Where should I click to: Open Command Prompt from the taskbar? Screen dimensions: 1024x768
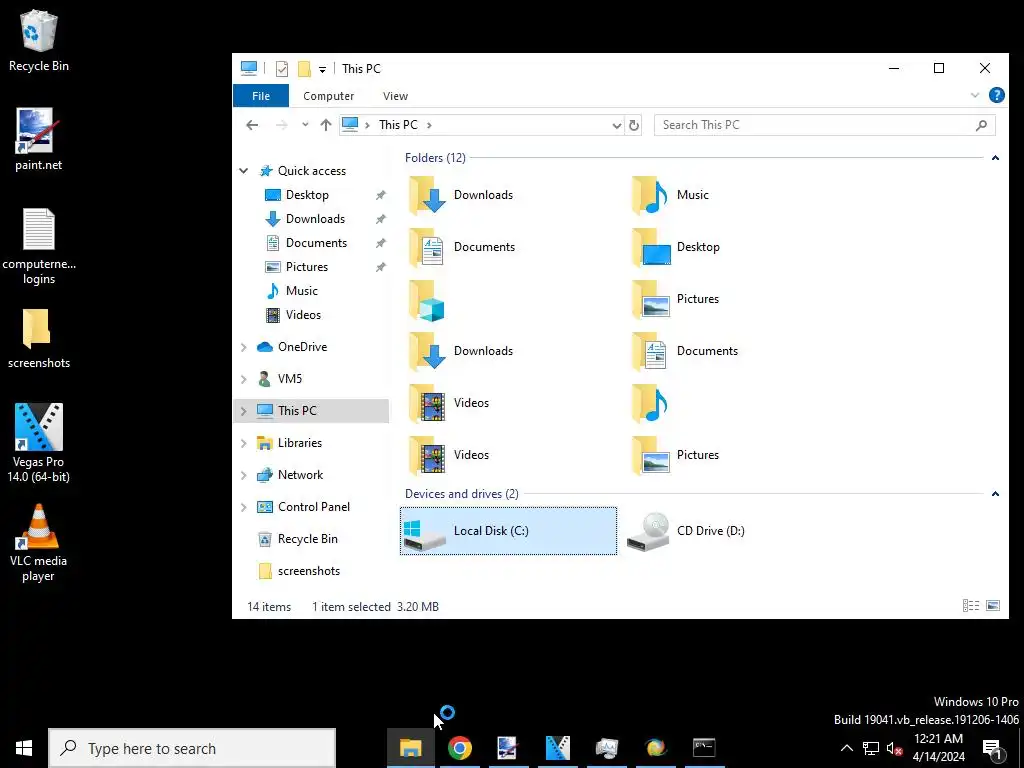pyautogui.click(x=704, y=748)
